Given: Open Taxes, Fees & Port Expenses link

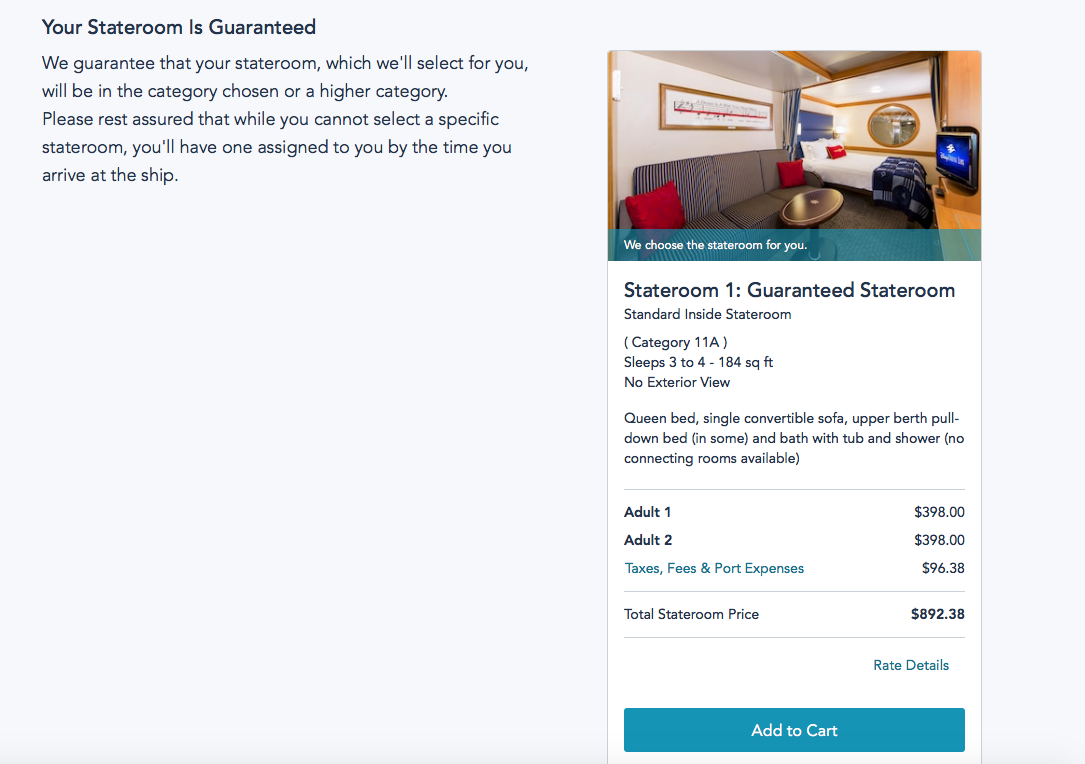Looking at the screenshot, I should 714,568.
